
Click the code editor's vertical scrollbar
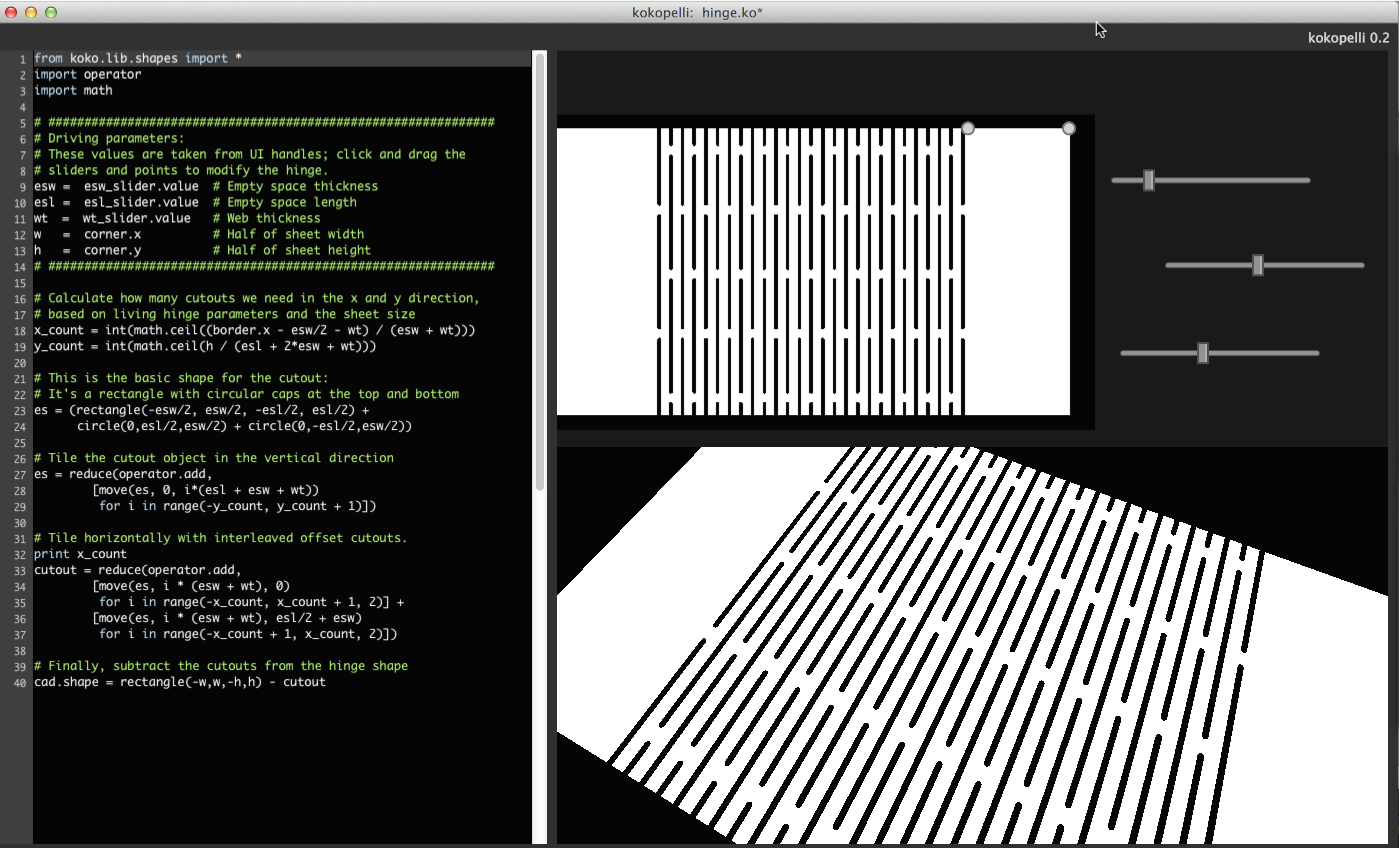click(540, 270)
